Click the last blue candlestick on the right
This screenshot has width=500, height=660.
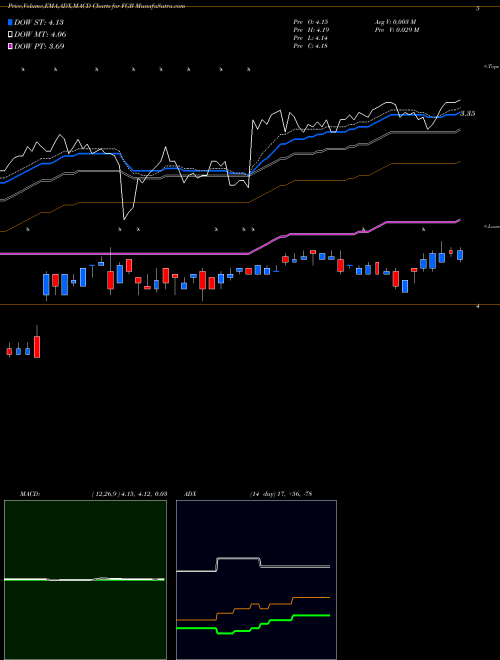tap(460, 255)
